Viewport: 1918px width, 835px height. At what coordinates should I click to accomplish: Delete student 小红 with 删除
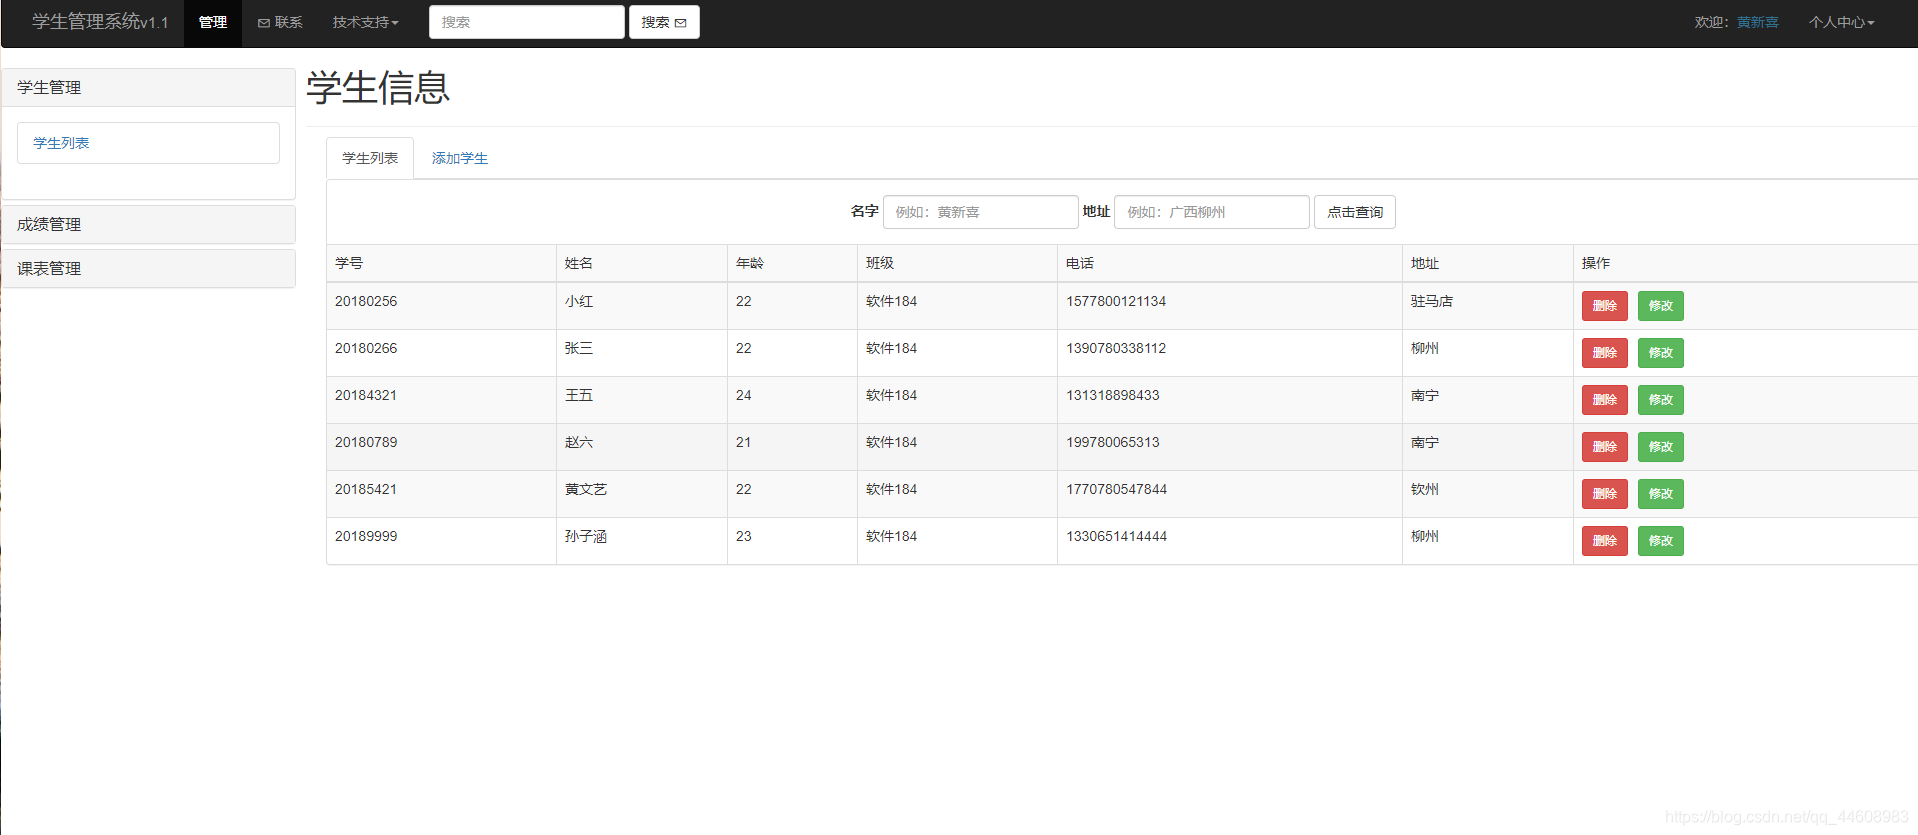pos(1605,306)
